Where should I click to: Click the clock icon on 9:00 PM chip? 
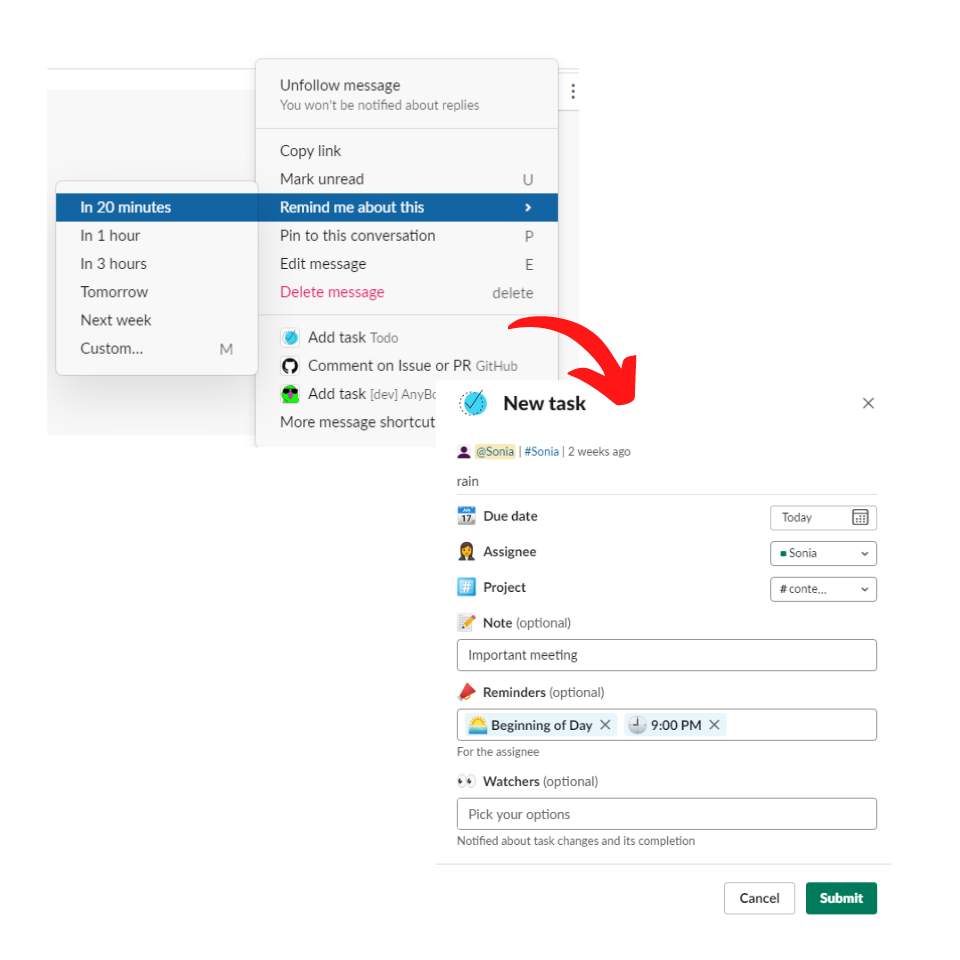tap(637, 725)
